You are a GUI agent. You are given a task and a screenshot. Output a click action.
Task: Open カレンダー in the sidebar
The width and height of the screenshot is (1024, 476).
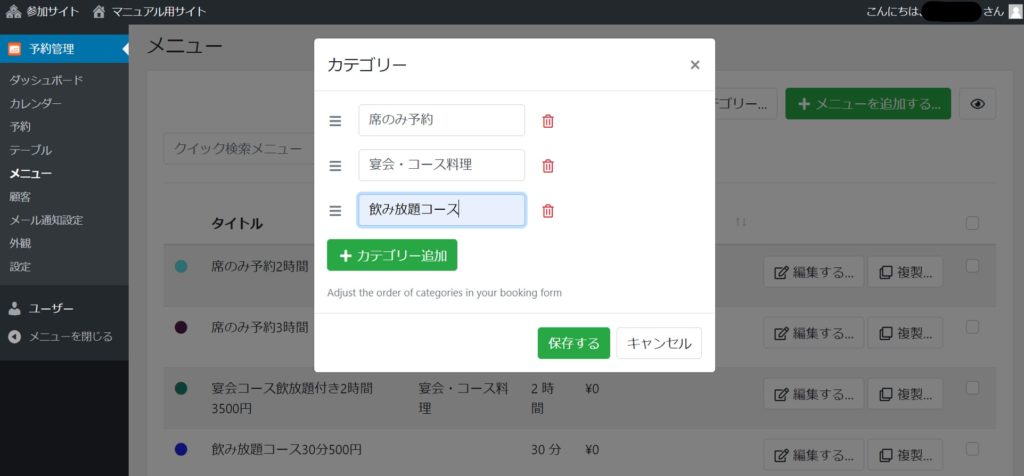(x=36, y=104)
